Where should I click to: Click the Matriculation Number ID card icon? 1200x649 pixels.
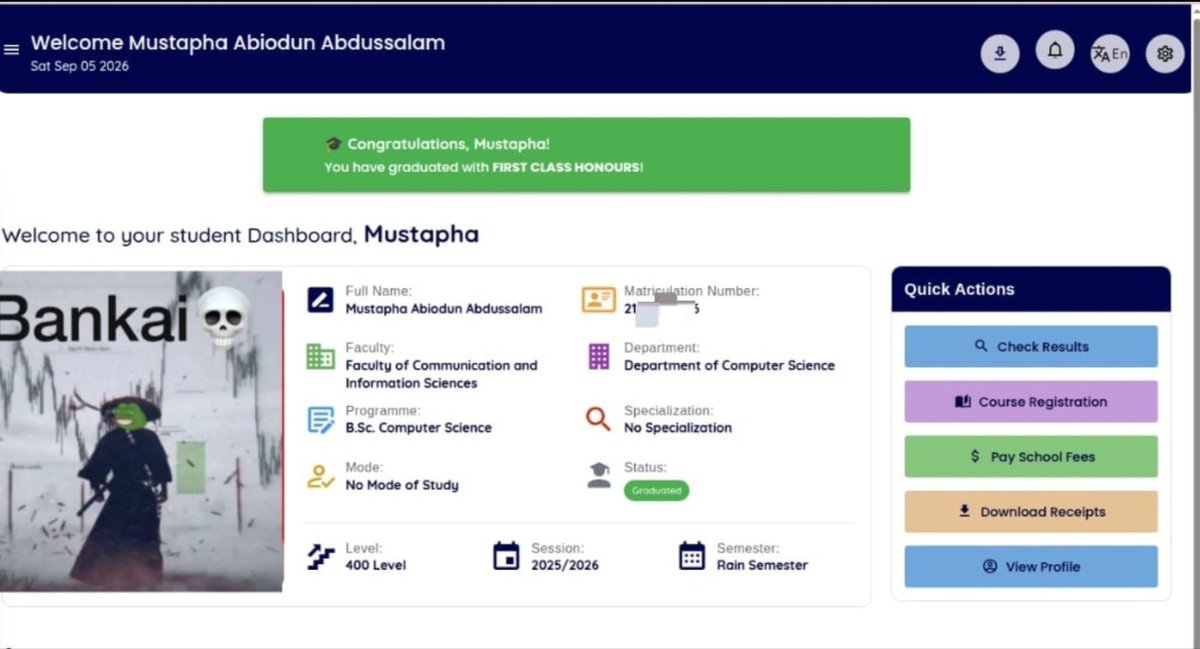(x=598, y=299)
